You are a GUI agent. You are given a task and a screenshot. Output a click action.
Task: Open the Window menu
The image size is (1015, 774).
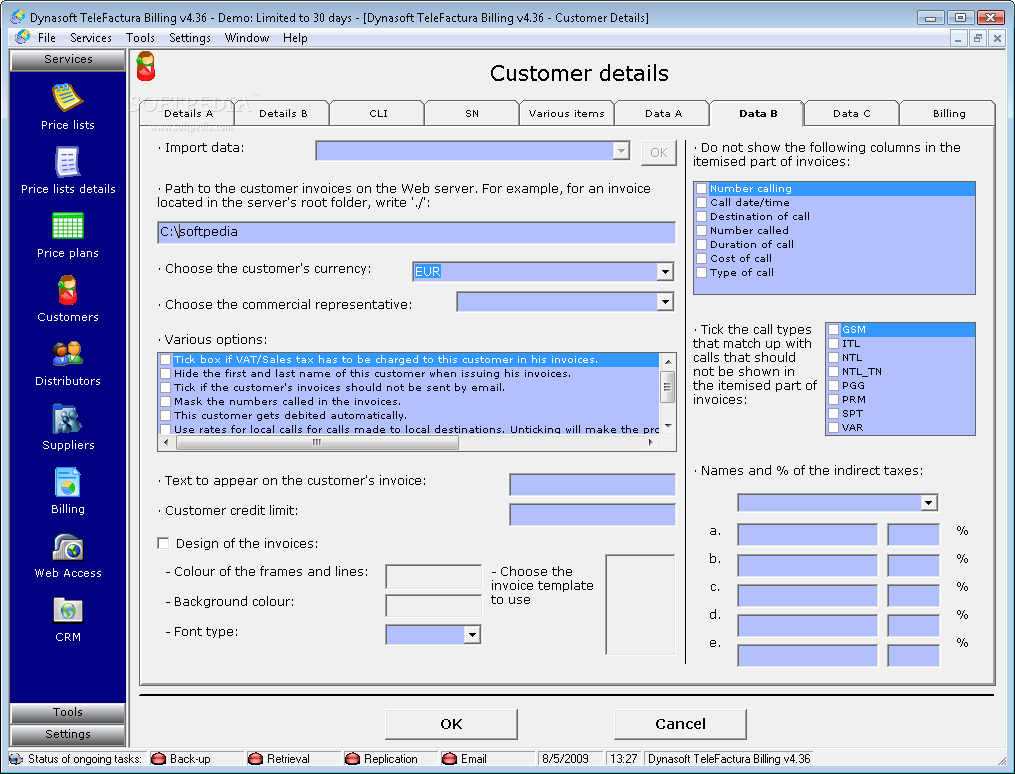tap(247, 38)
